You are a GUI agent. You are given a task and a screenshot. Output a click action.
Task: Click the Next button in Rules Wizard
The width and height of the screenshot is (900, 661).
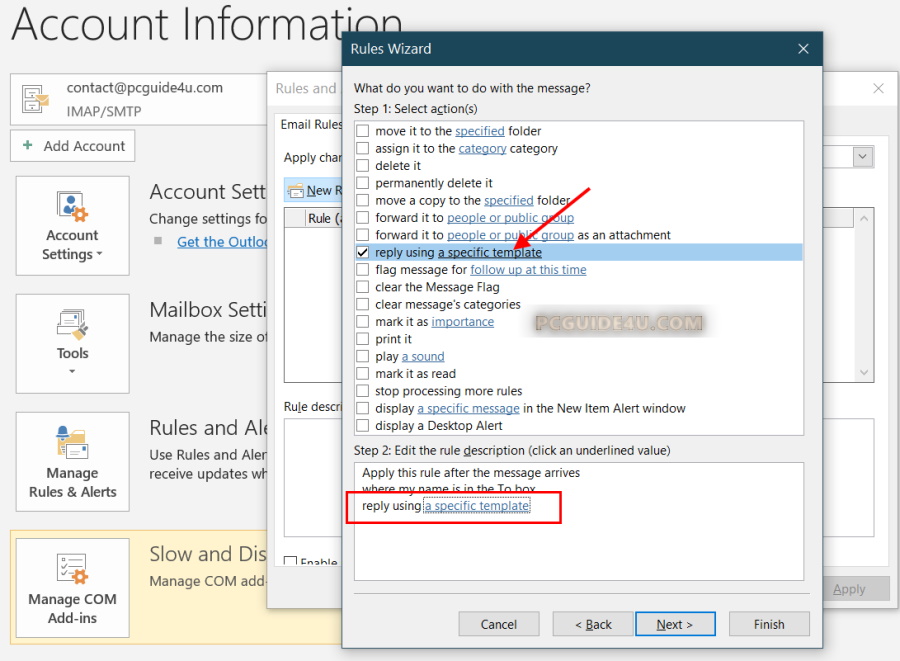(675, 624)
